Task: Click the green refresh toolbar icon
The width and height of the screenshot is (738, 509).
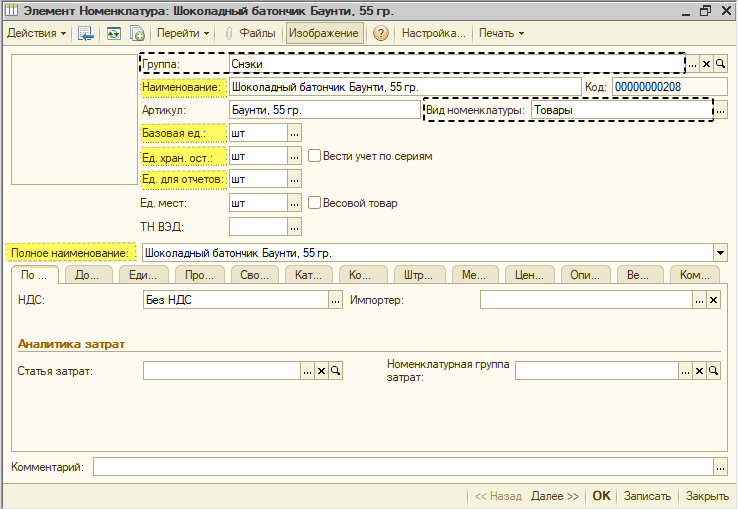Action: [113, 33]
